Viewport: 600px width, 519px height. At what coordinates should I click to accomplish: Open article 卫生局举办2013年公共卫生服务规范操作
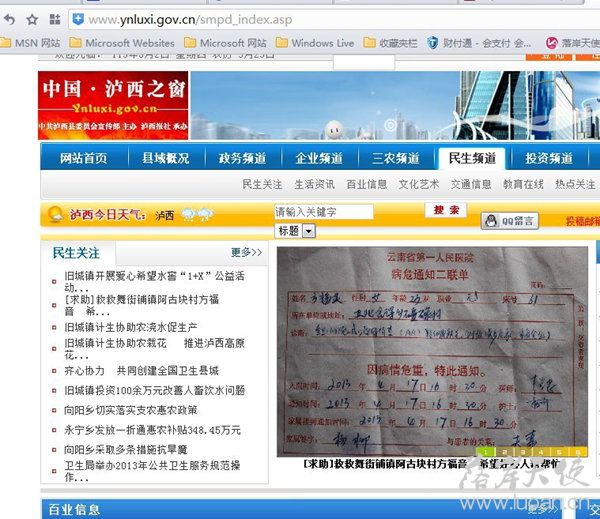[x=152, y=471]
